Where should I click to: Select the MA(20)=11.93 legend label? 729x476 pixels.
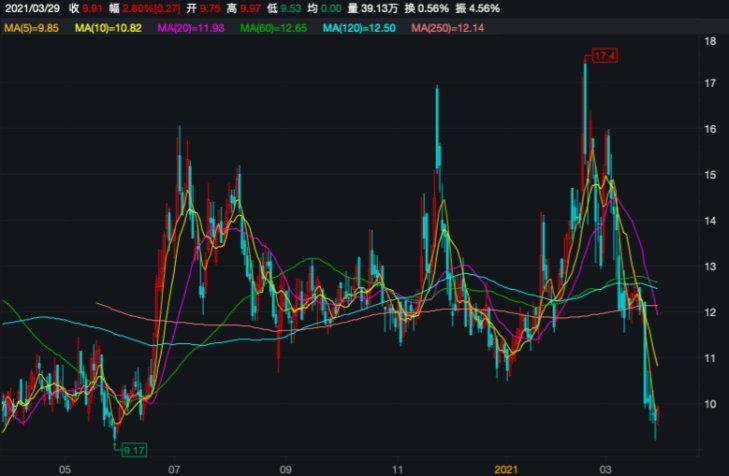(191, 28)
